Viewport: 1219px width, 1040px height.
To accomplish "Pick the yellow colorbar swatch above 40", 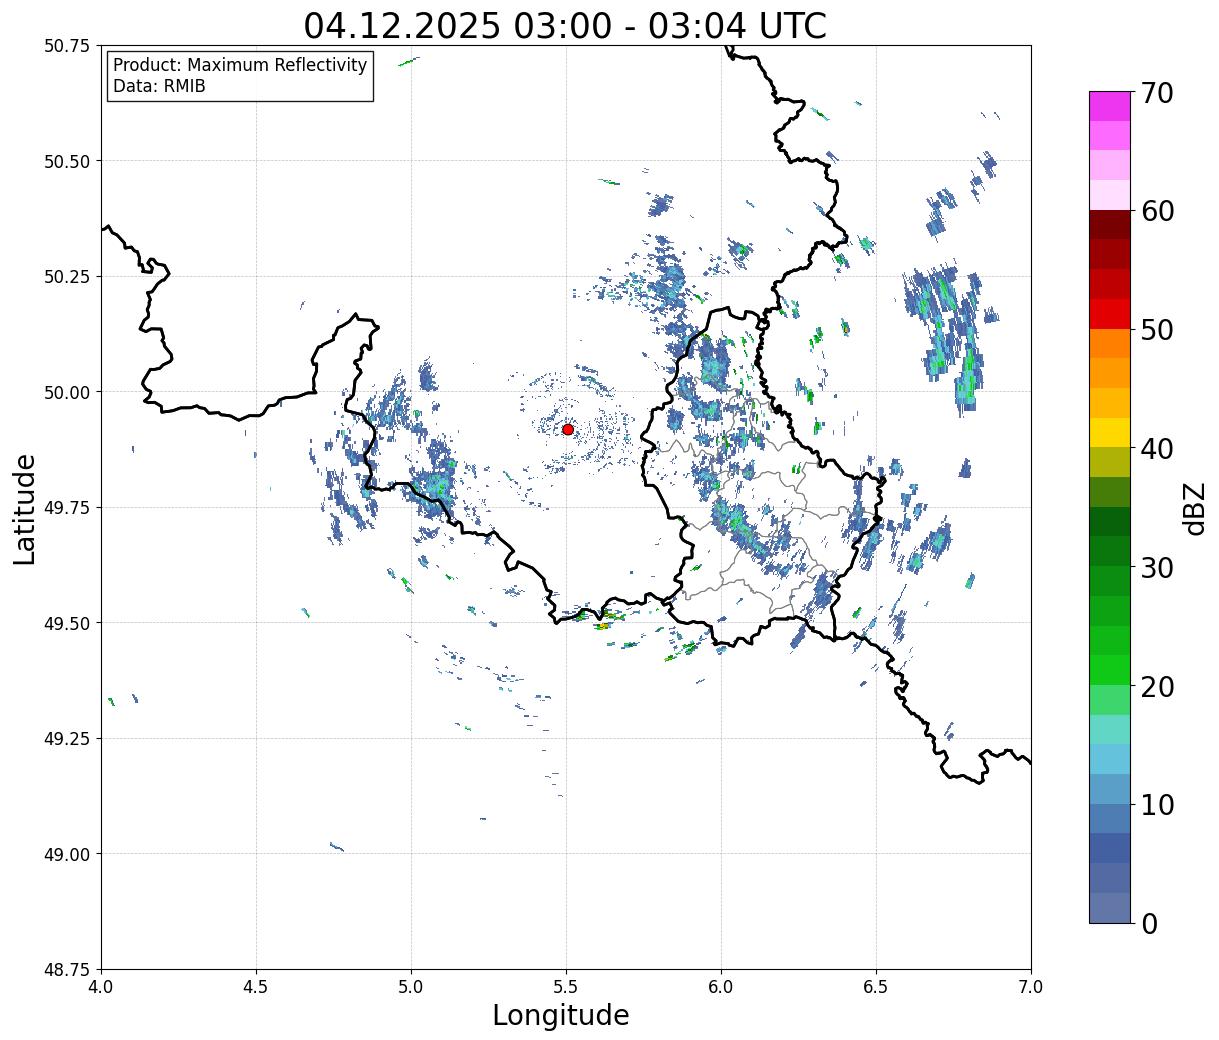I will pos(1110,432).
